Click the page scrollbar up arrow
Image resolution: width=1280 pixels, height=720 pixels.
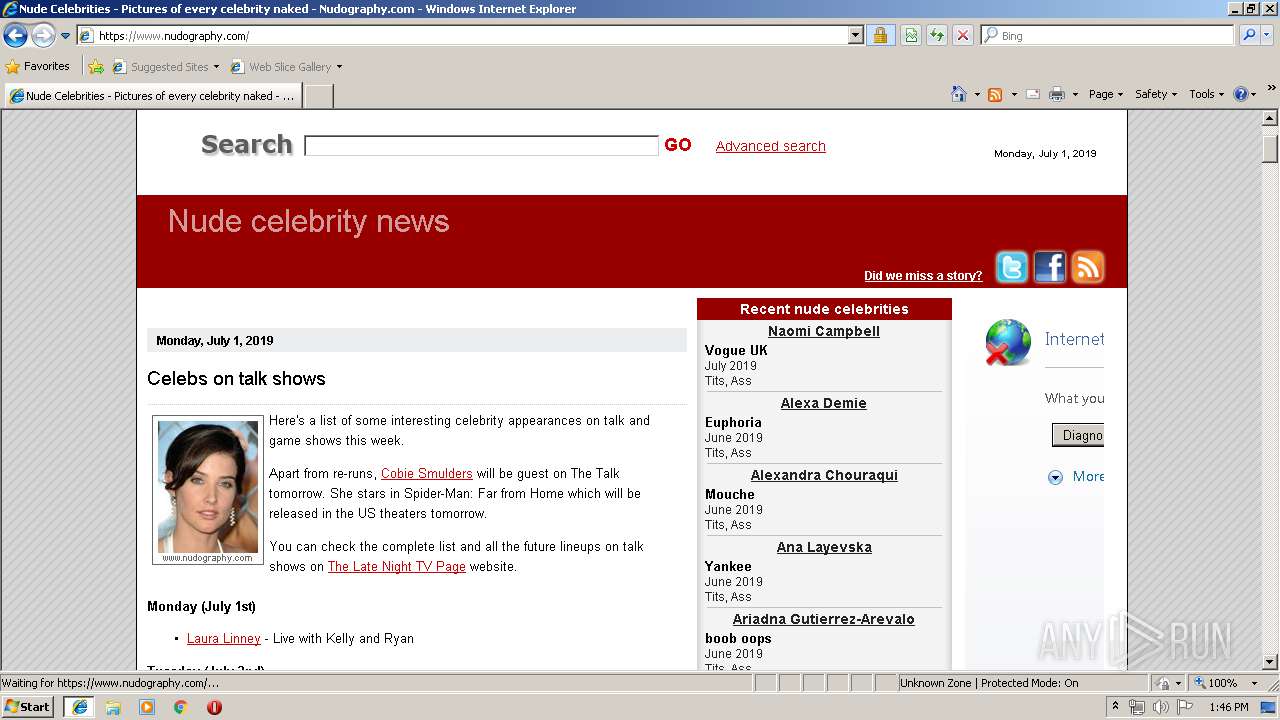[1270, 118]
